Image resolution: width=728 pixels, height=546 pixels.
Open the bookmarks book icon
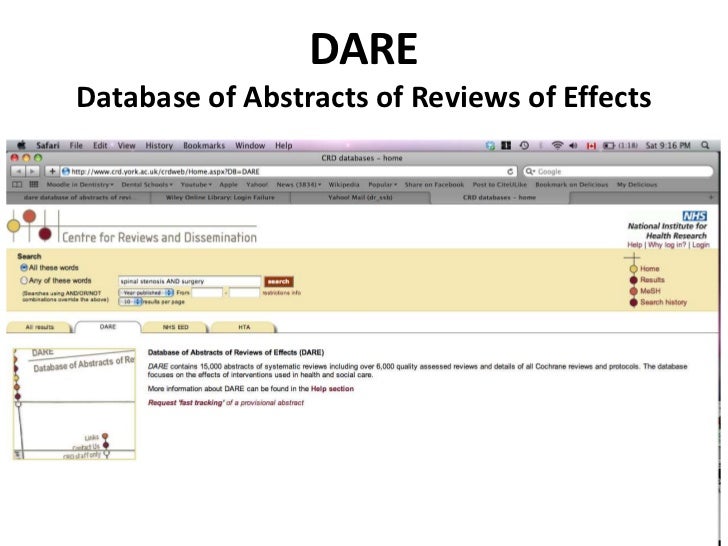[x=17, y=184]
